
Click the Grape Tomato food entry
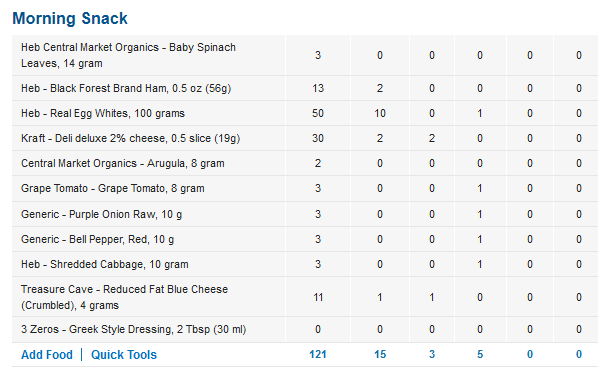click(113, 188)
